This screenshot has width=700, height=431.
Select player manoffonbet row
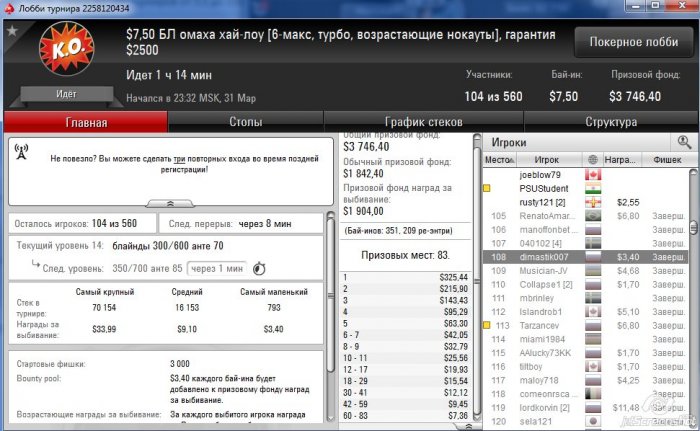(585, 230)
